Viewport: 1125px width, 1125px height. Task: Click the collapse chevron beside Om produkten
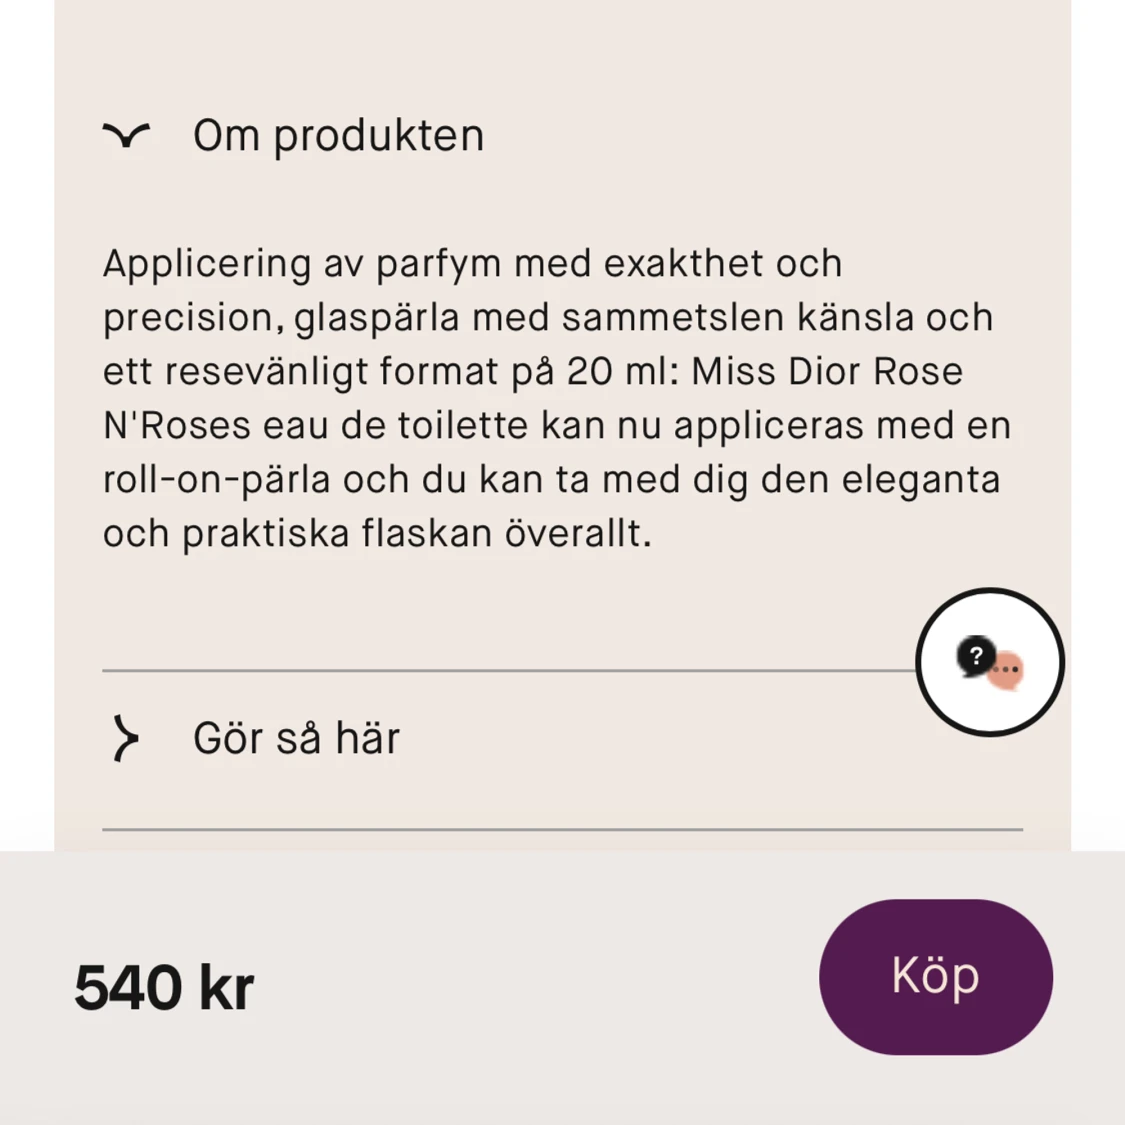click(125, 135)
